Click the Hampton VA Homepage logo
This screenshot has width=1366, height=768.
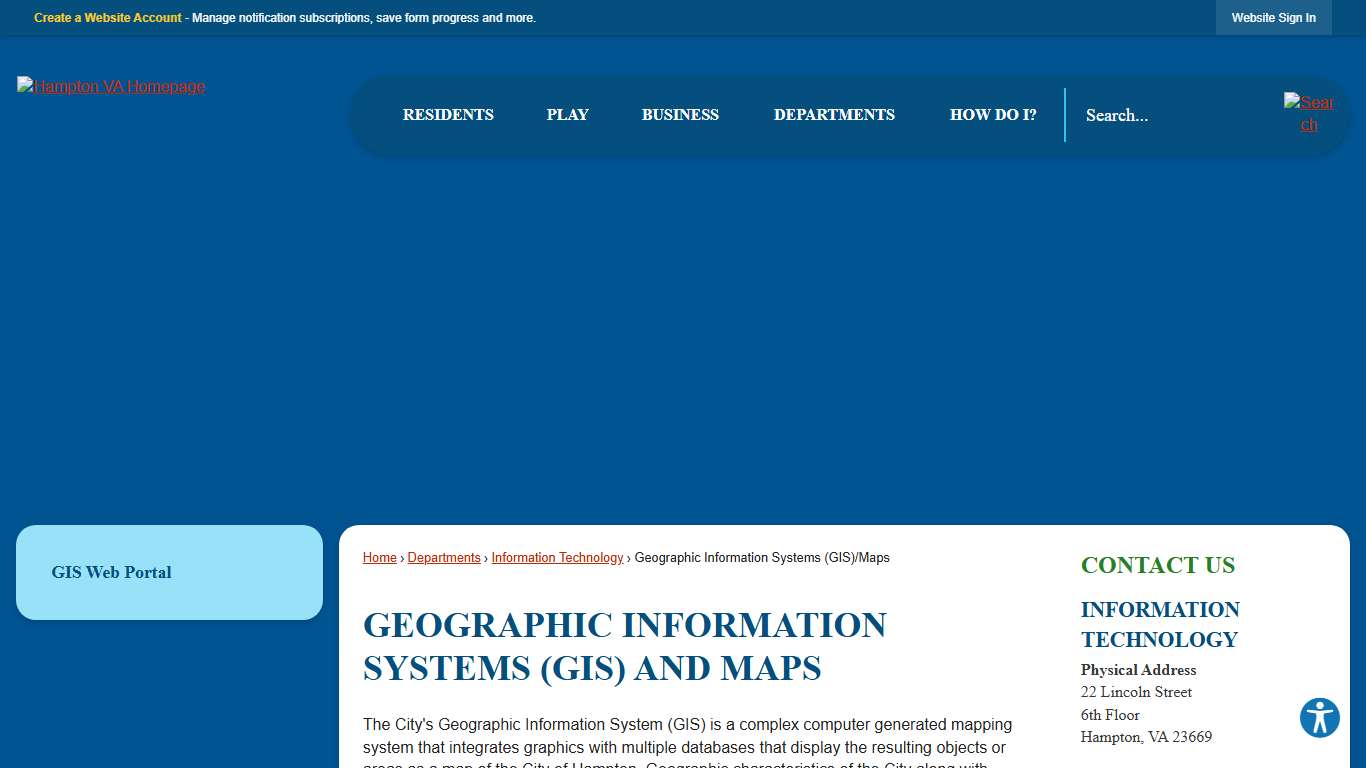click(110, 86)
